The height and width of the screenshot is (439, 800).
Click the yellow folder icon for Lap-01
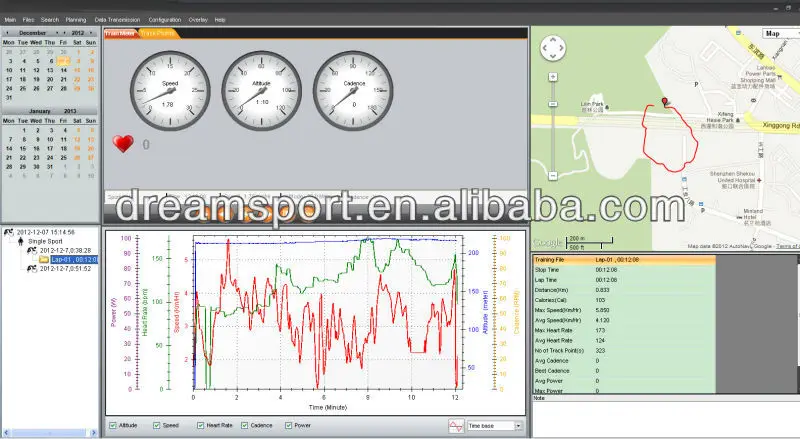pyautogui.click(x=44, y=260)
